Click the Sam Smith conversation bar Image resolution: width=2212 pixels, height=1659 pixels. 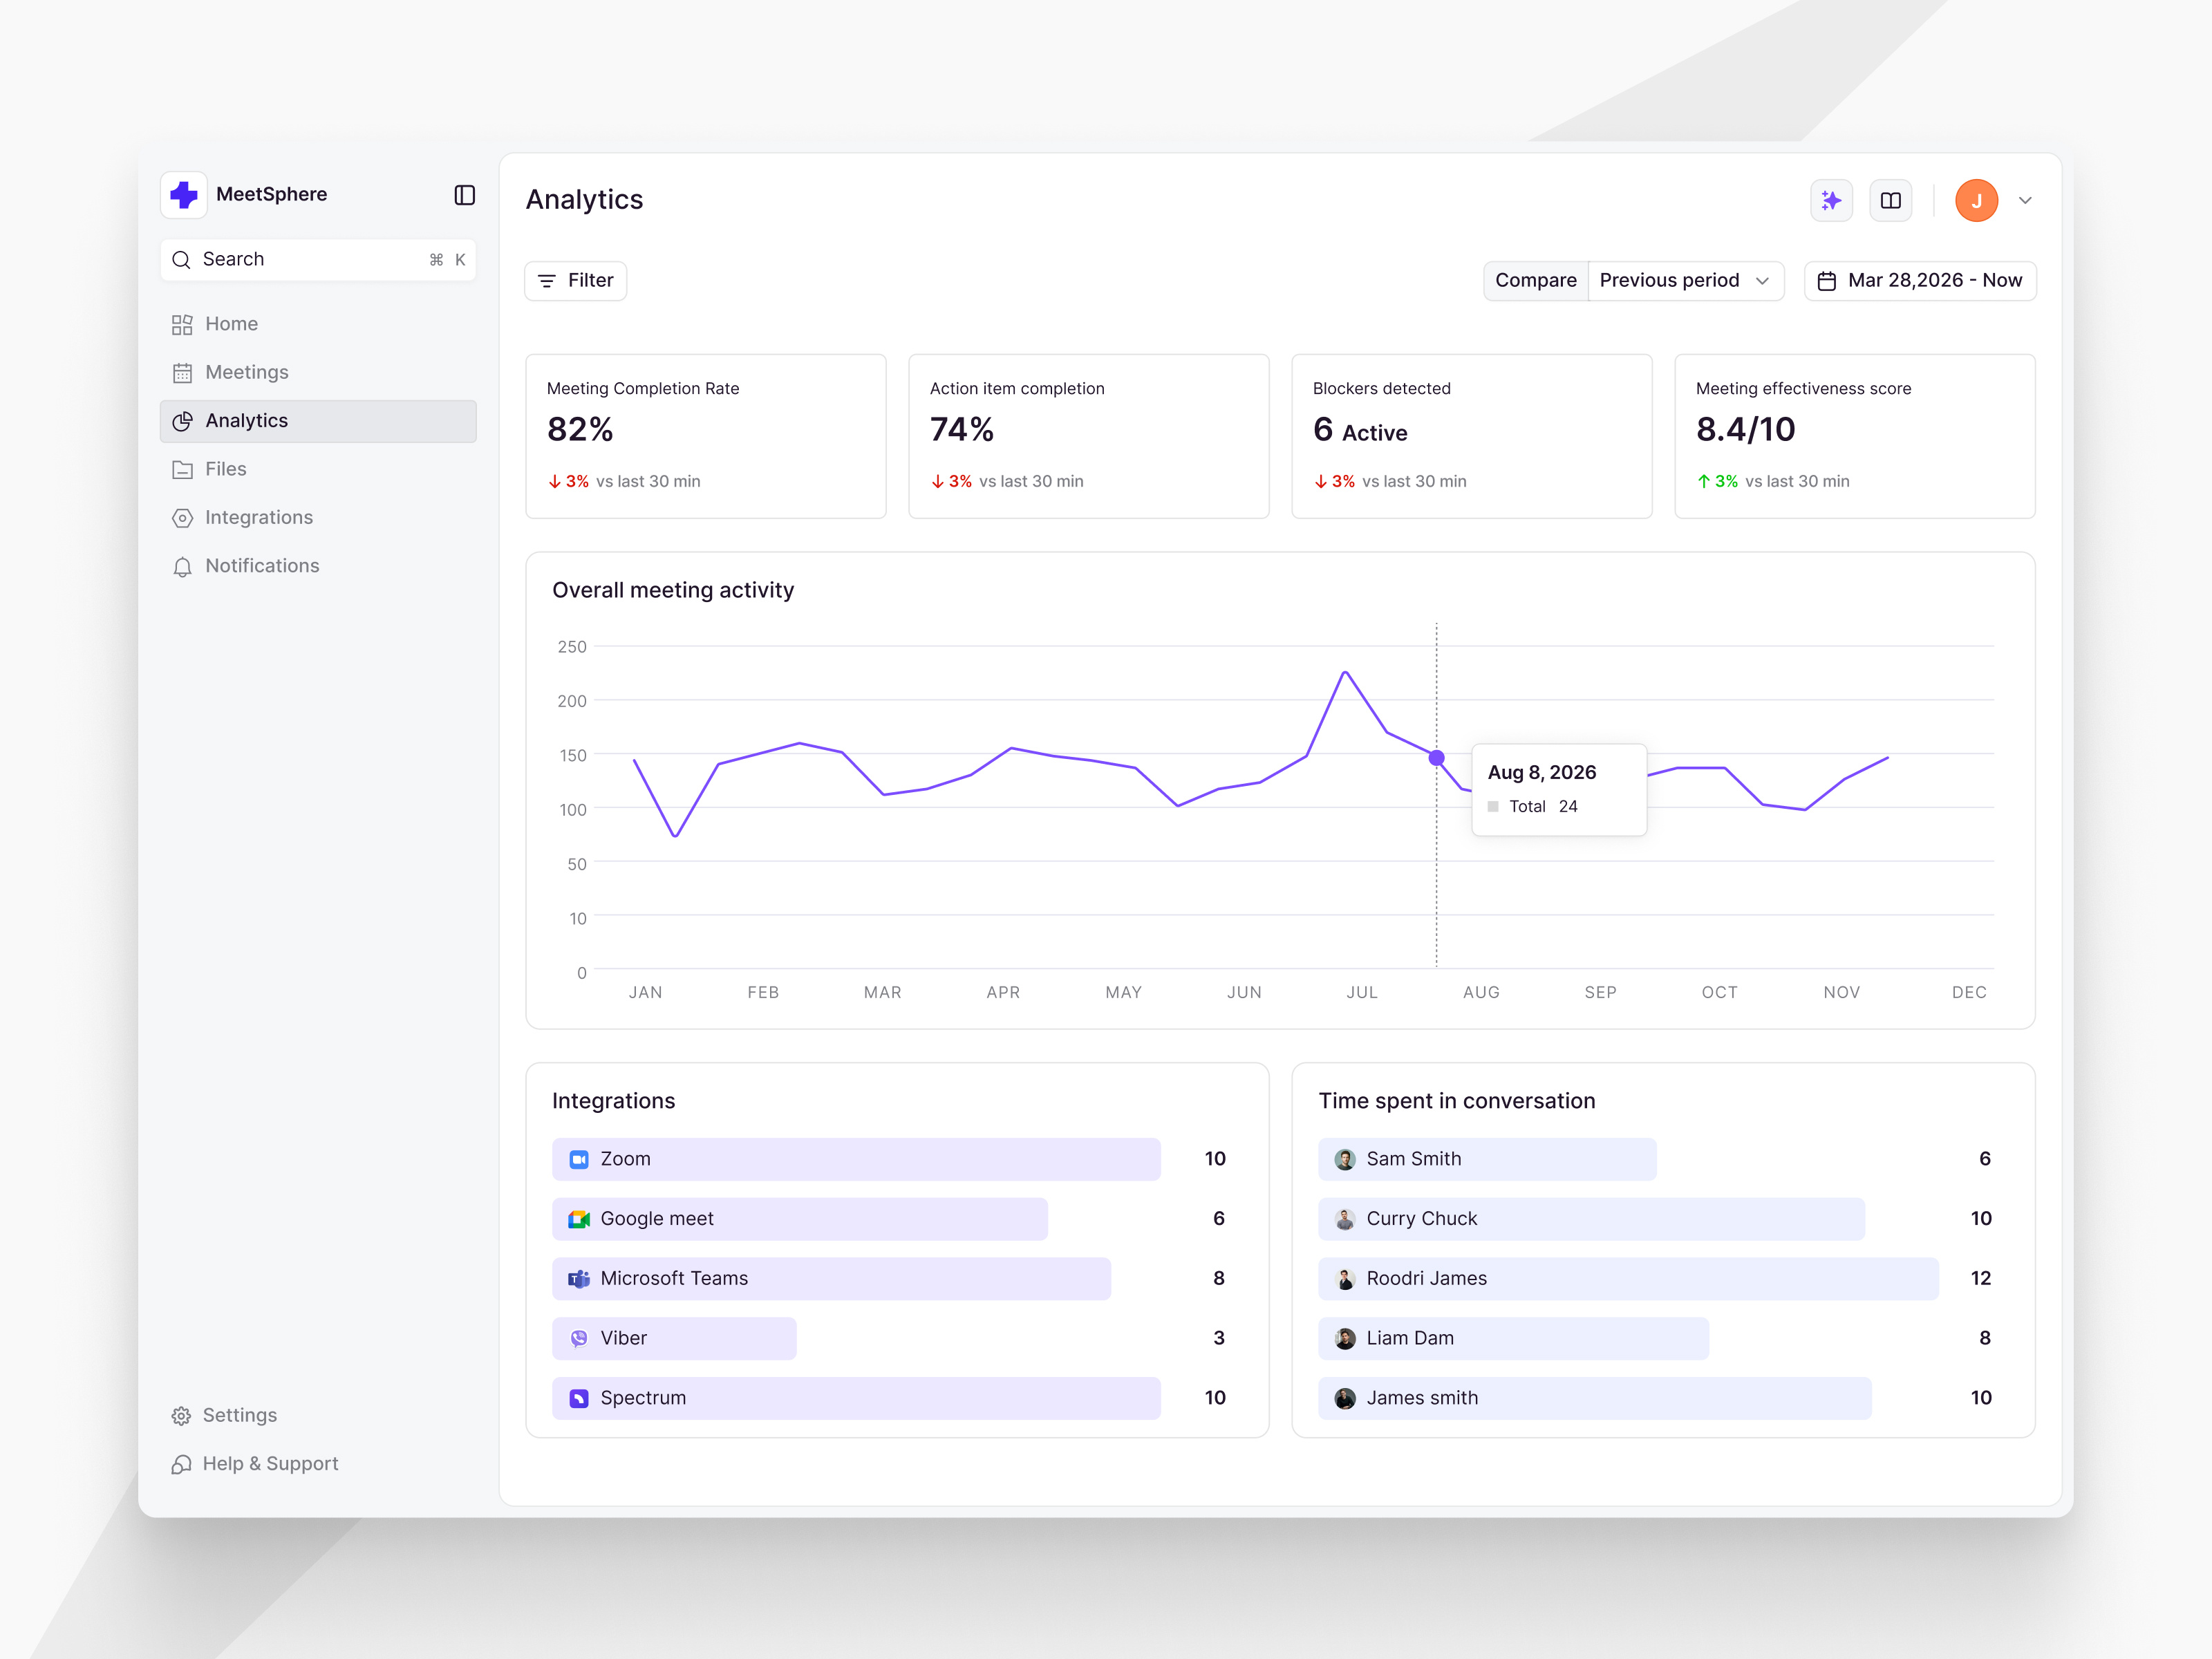pos(1487,1159)
